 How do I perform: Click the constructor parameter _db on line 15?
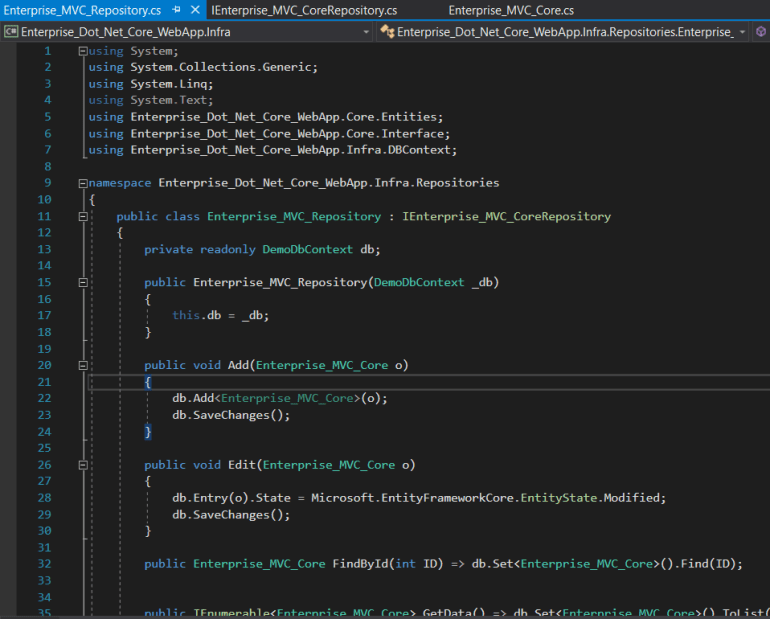pyautogui.click(x=482, y=282)
